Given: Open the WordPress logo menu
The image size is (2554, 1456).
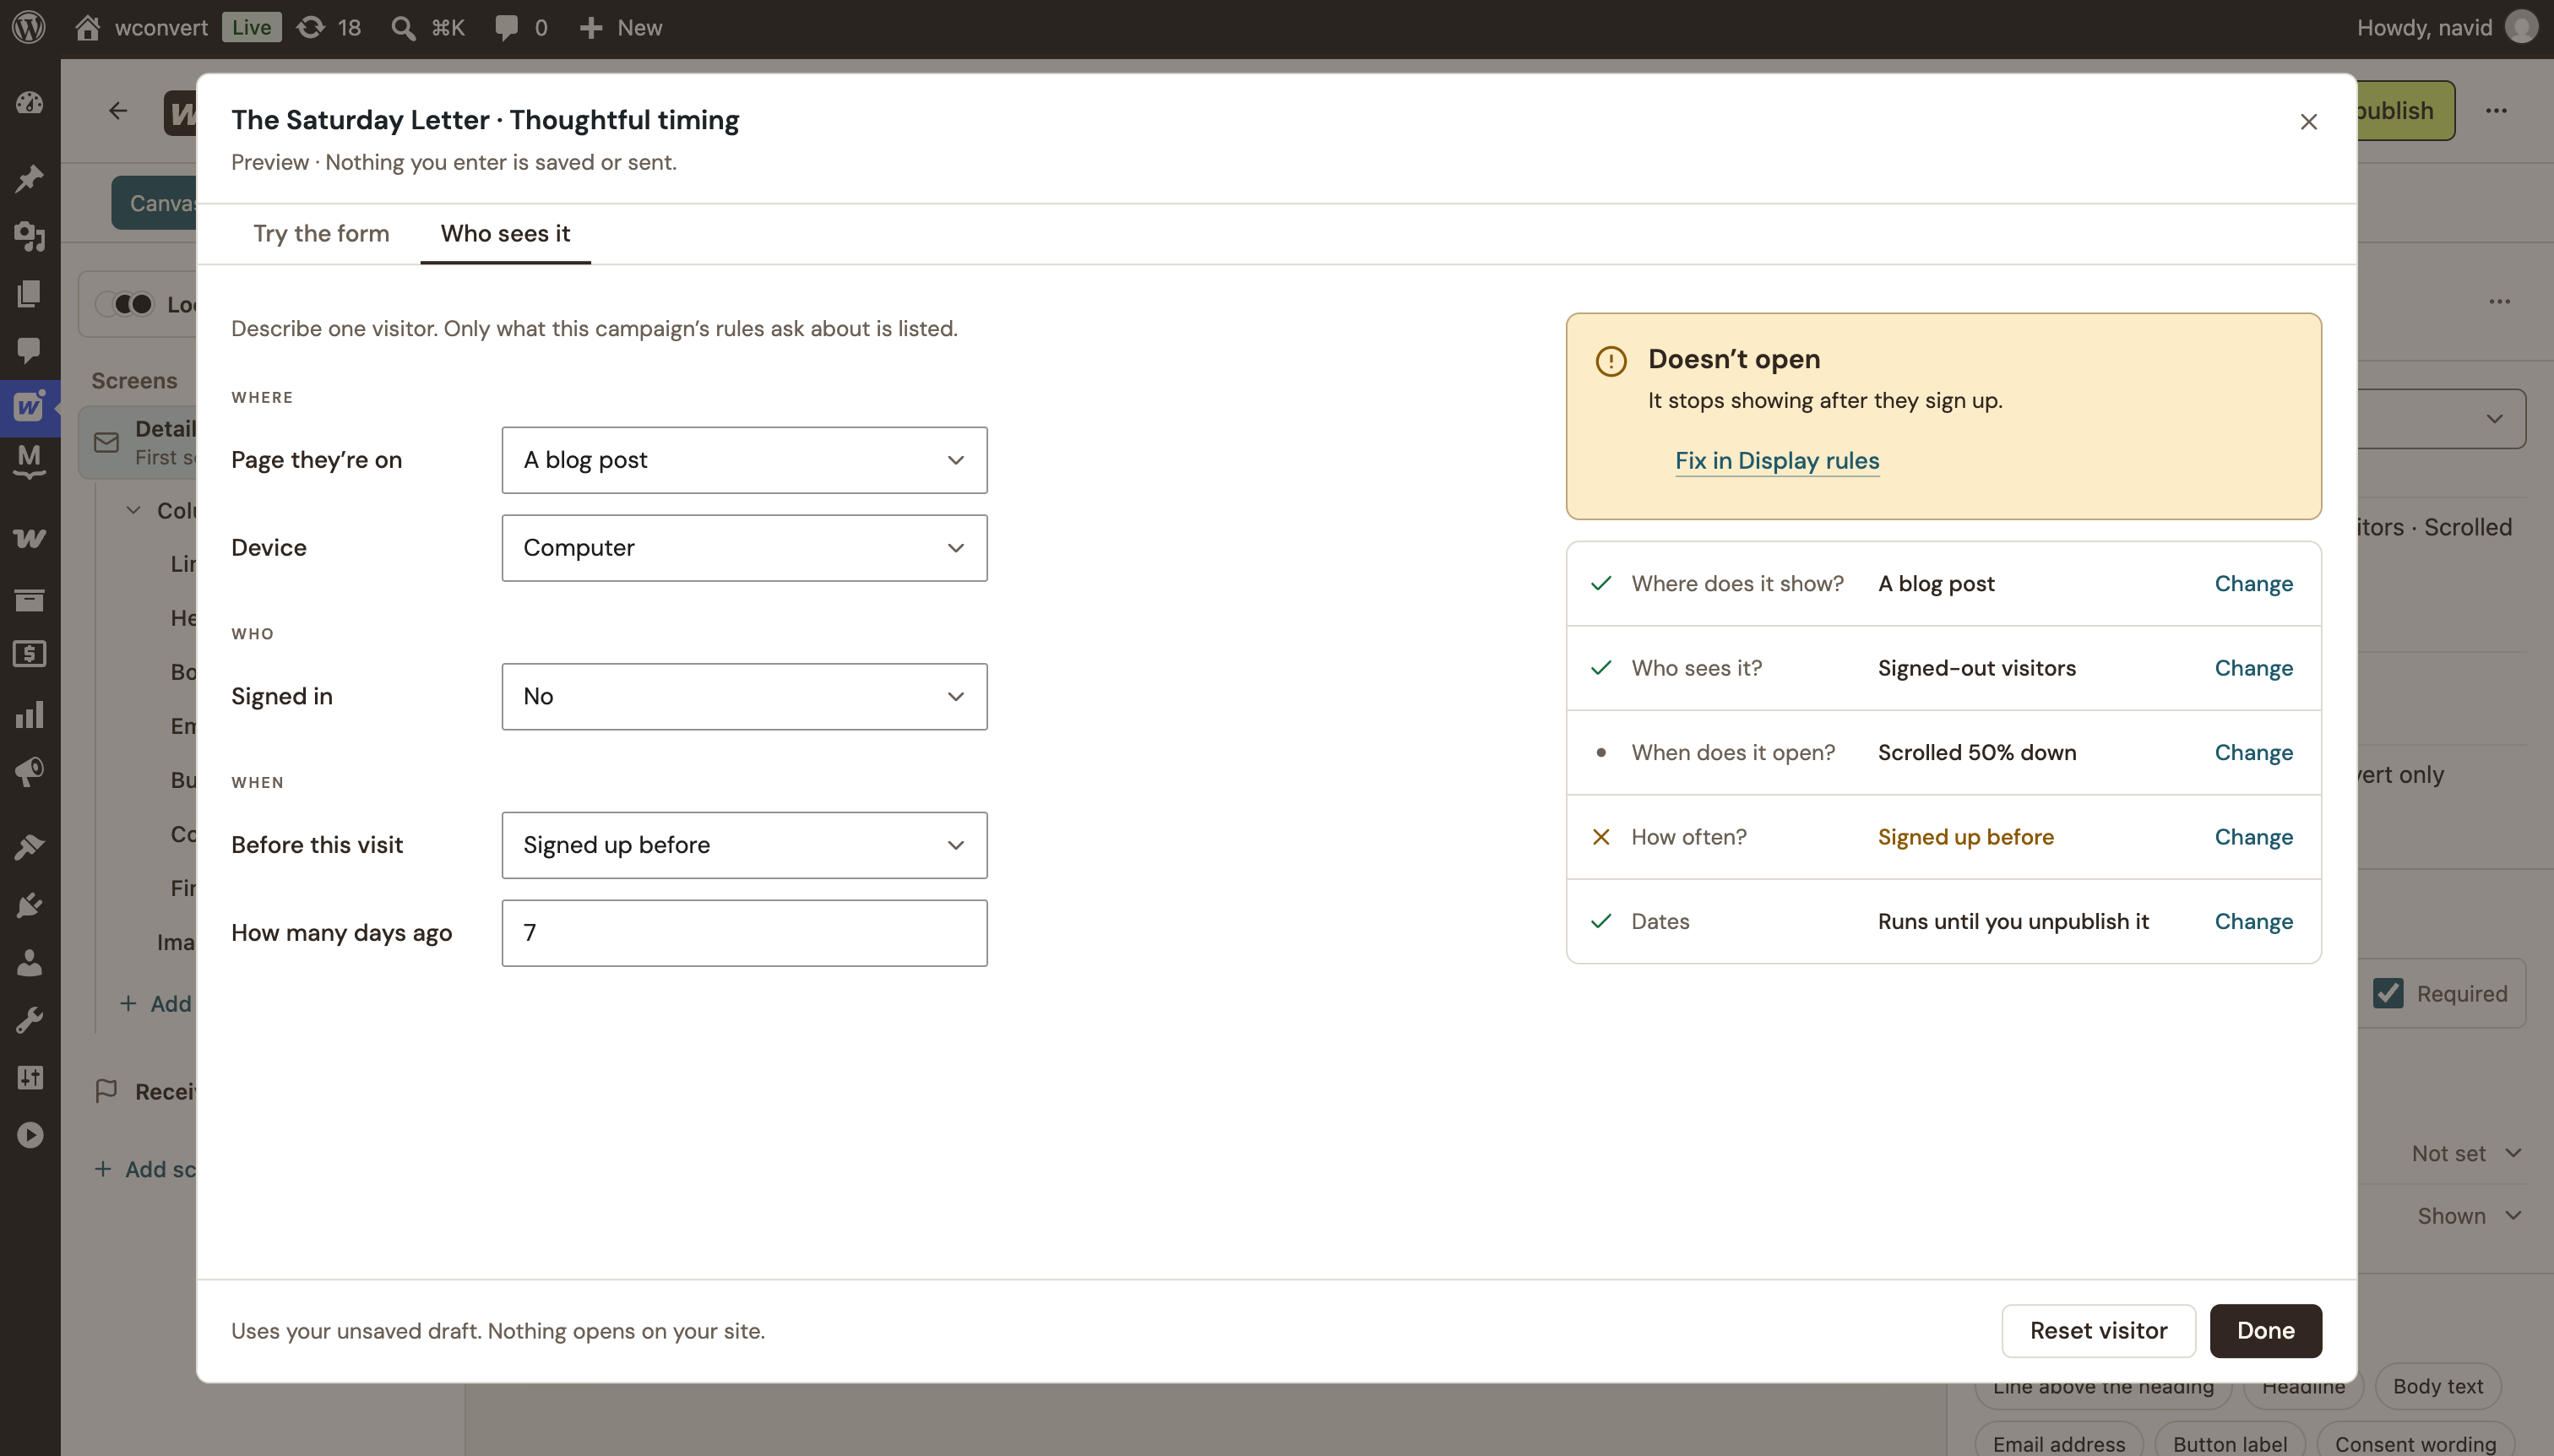Looking at the screenshot, I should (29, 27).
